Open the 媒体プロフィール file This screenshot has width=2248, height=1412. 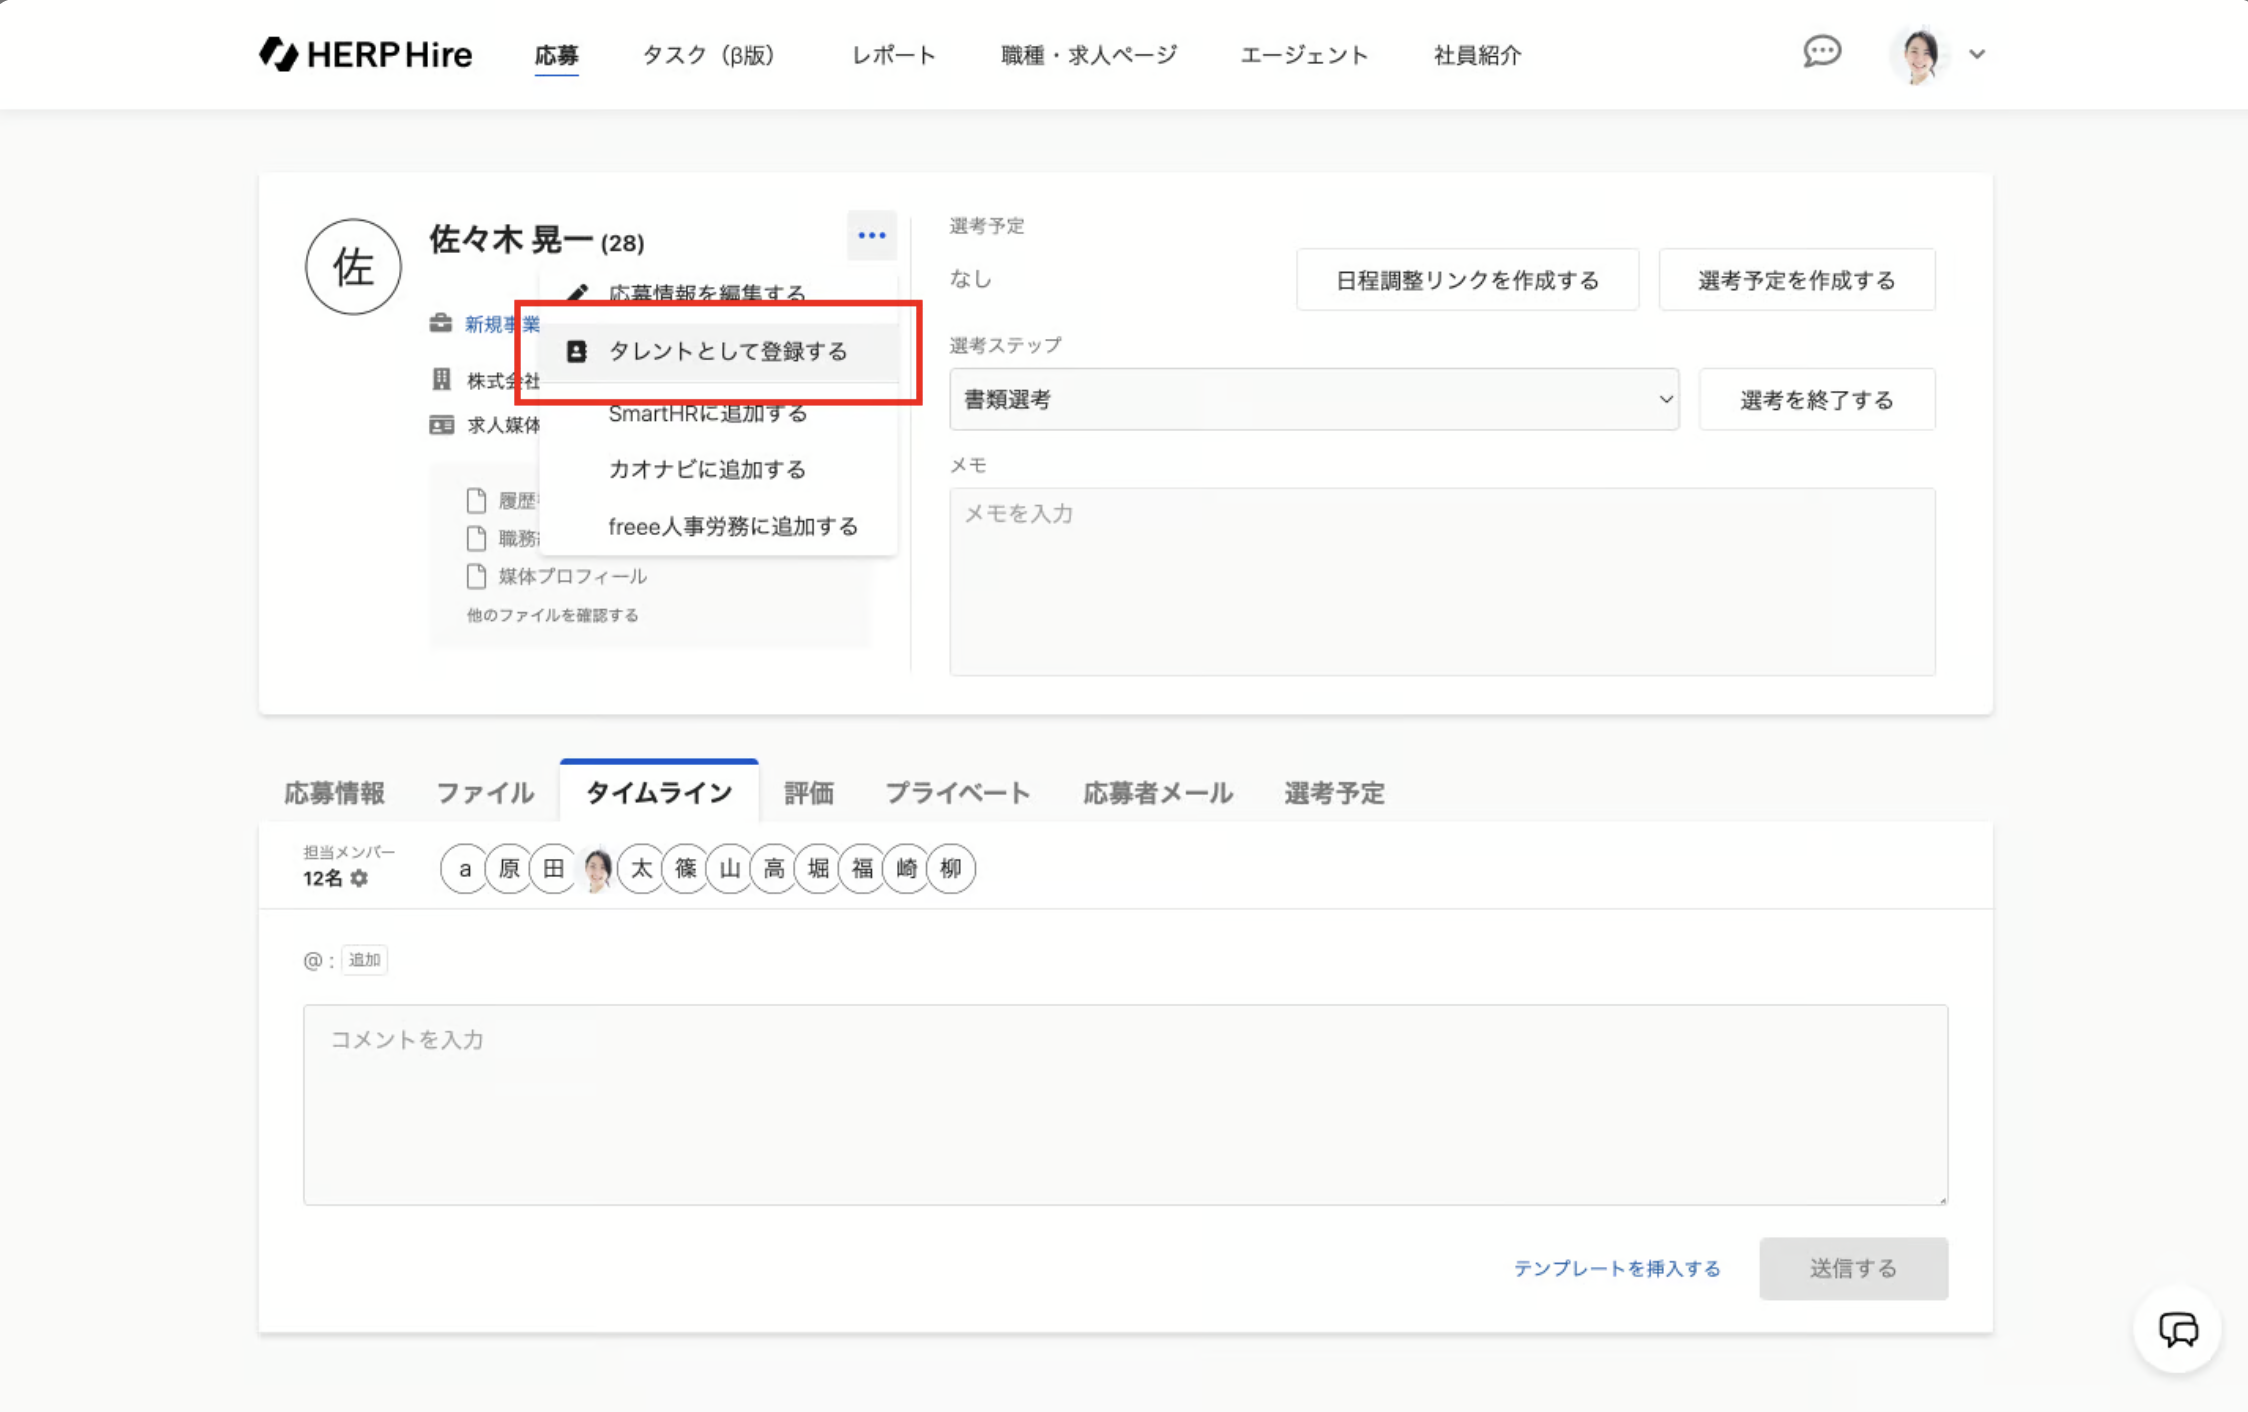point(572,576)
